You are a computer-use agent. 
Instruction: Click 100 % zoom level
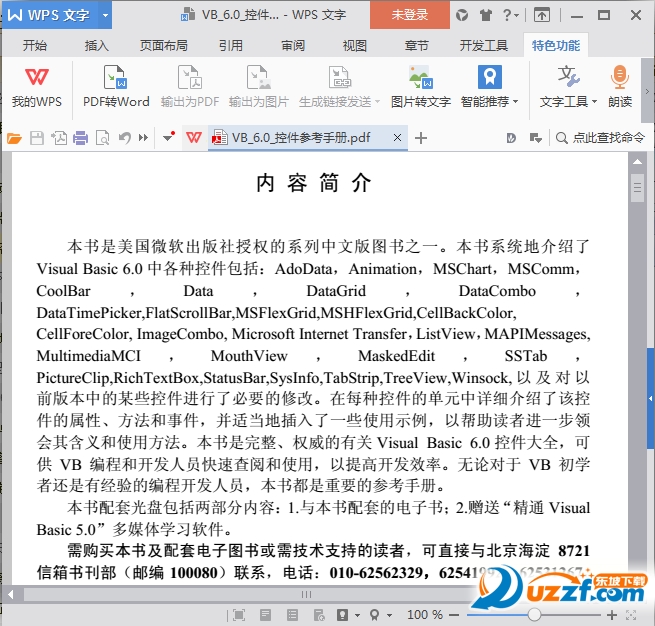click(424, 615)
